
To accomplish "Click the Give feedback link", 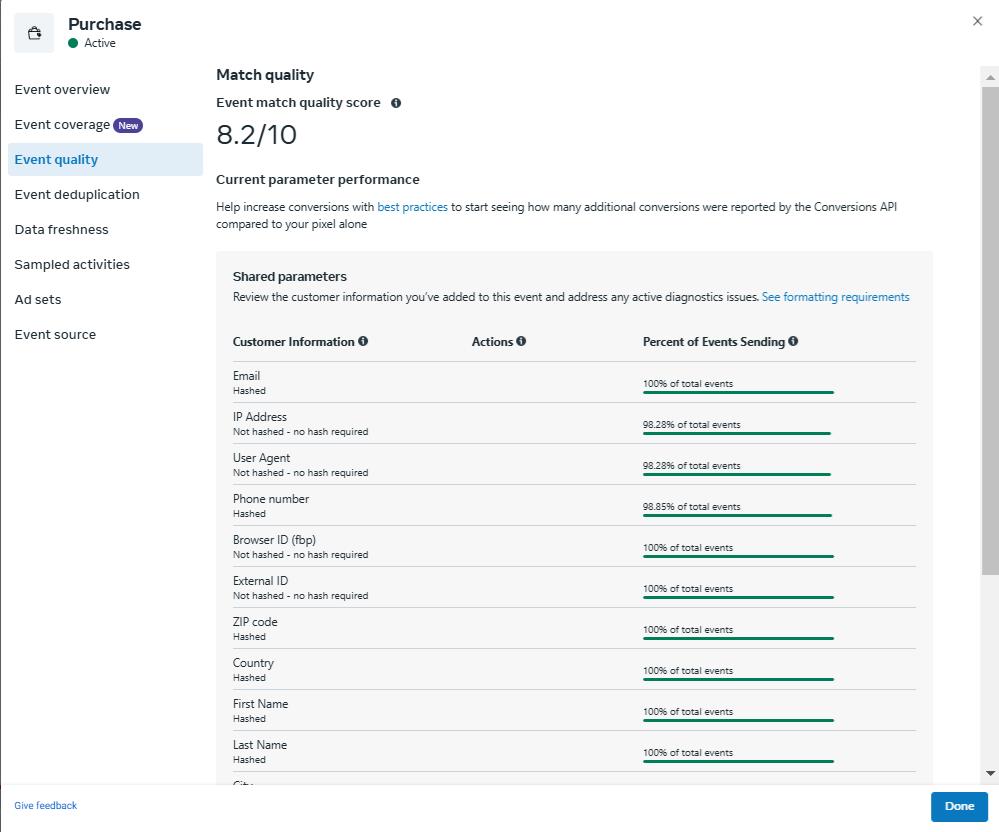I will [x=46, y=806].
